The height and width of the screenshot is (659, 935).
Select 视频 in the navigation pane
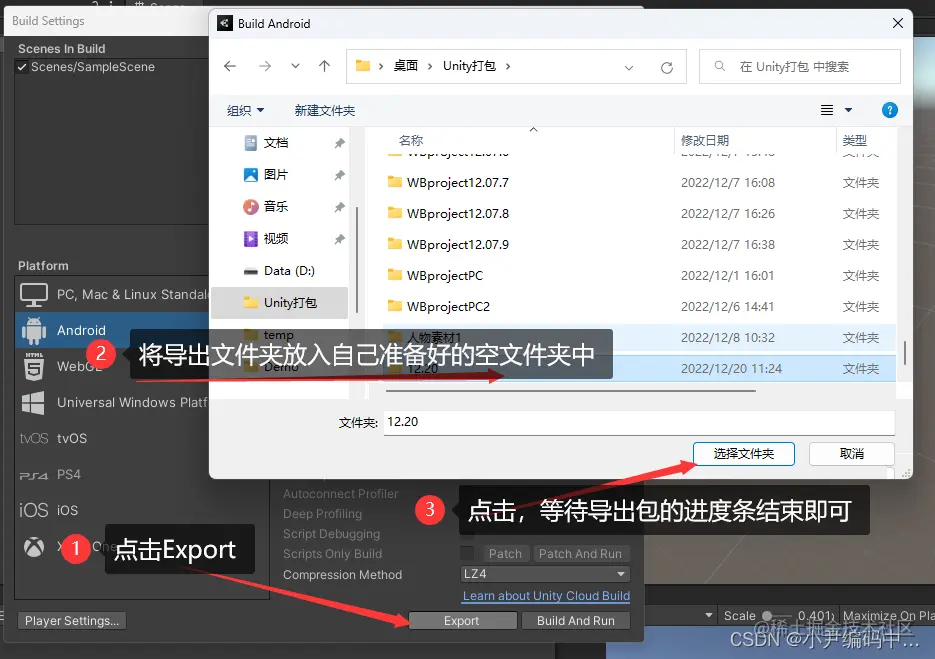click(x=275, y=239)
